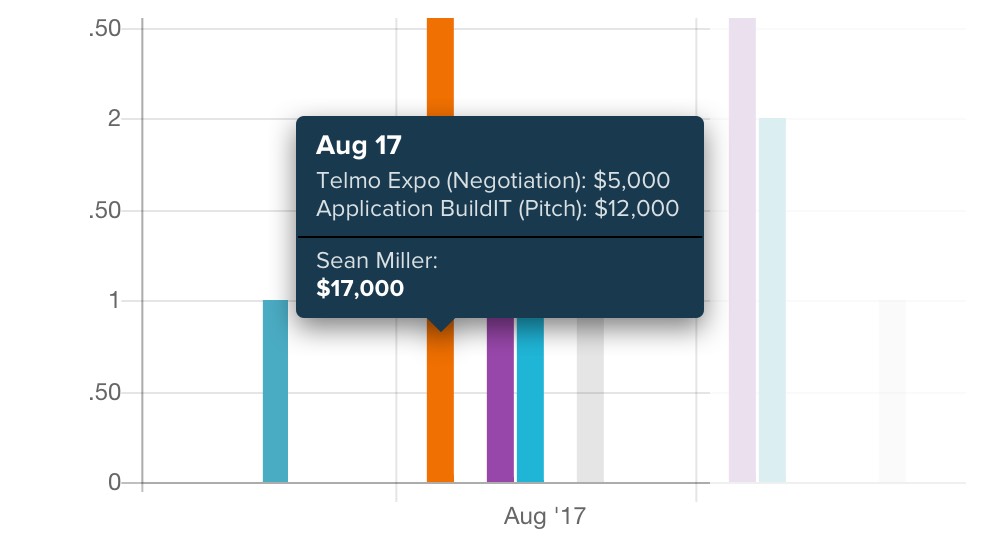Select the Application BuildIT (Pitch) $12,000 line
The width and height of the screenshot is (1000, 540).
tap(497, 208)
